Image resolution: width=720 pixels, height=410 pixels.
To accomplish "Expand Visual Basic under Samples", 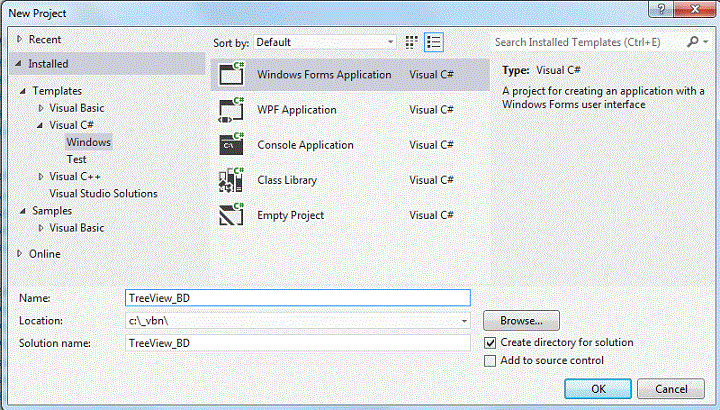I will click(41, 228).
